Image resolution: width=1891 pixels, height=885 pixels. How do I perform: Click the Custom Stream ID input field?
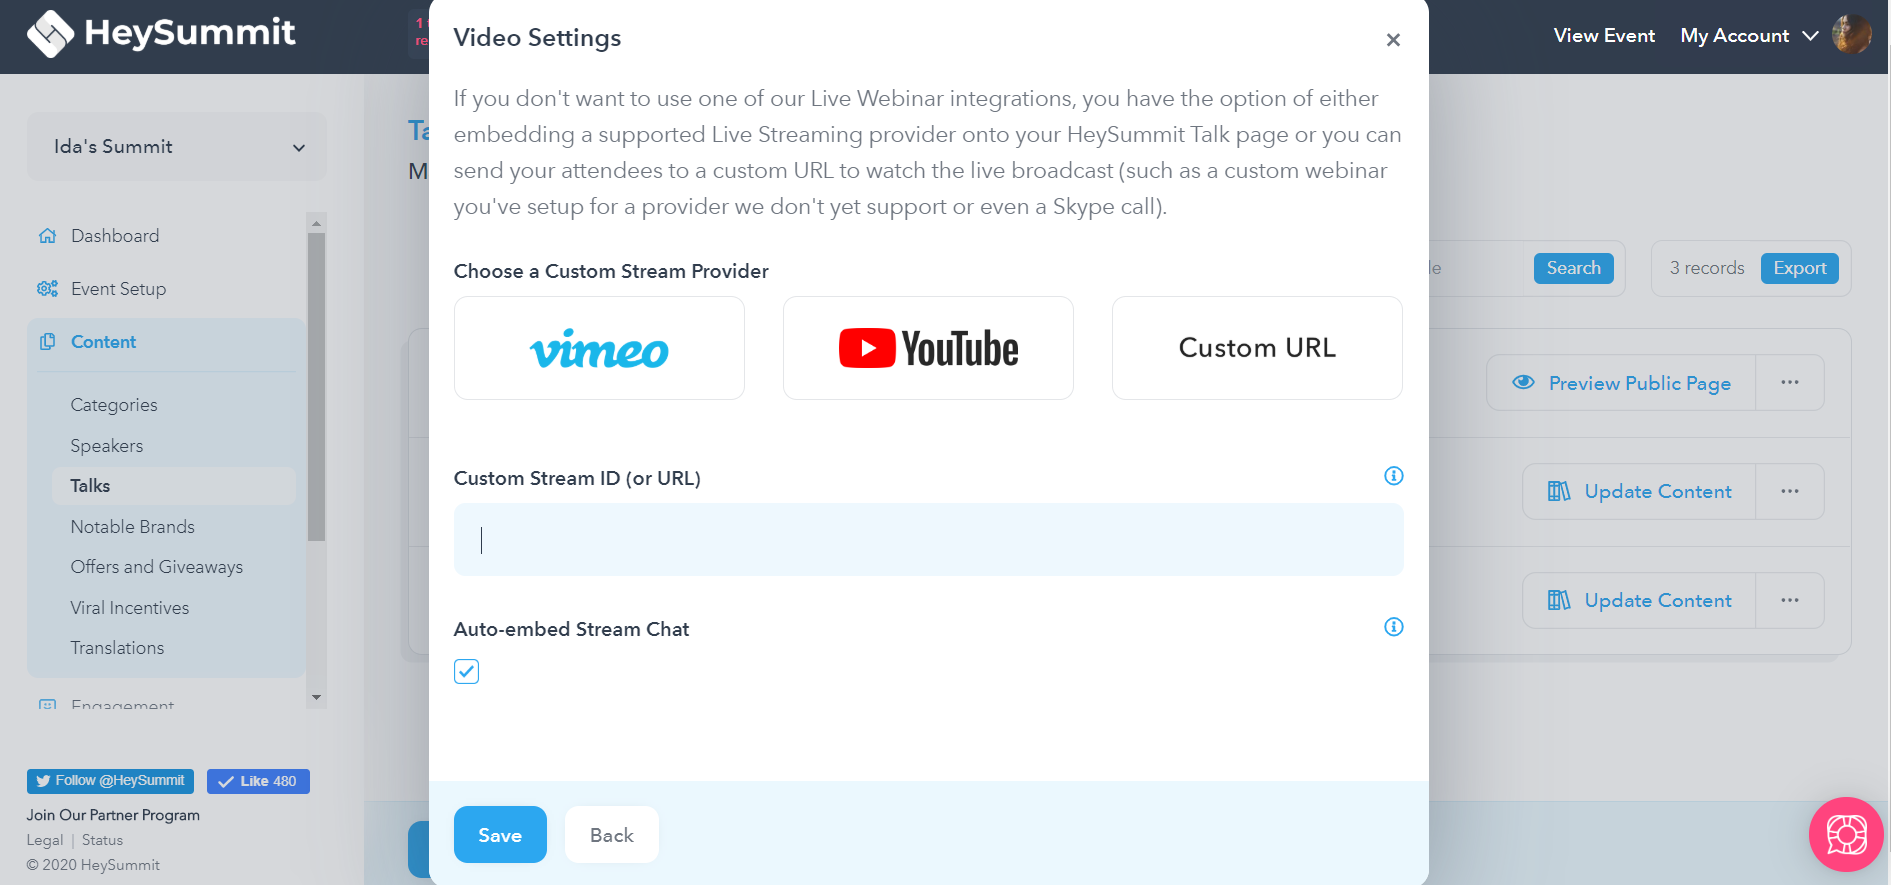(x=928, y=540)
